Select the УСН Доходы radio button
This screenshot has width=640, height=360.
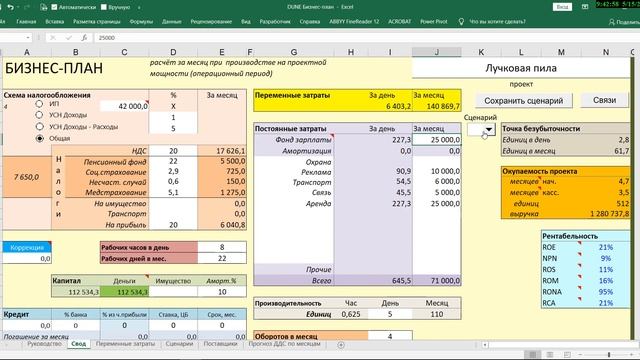tap(39, 115)
